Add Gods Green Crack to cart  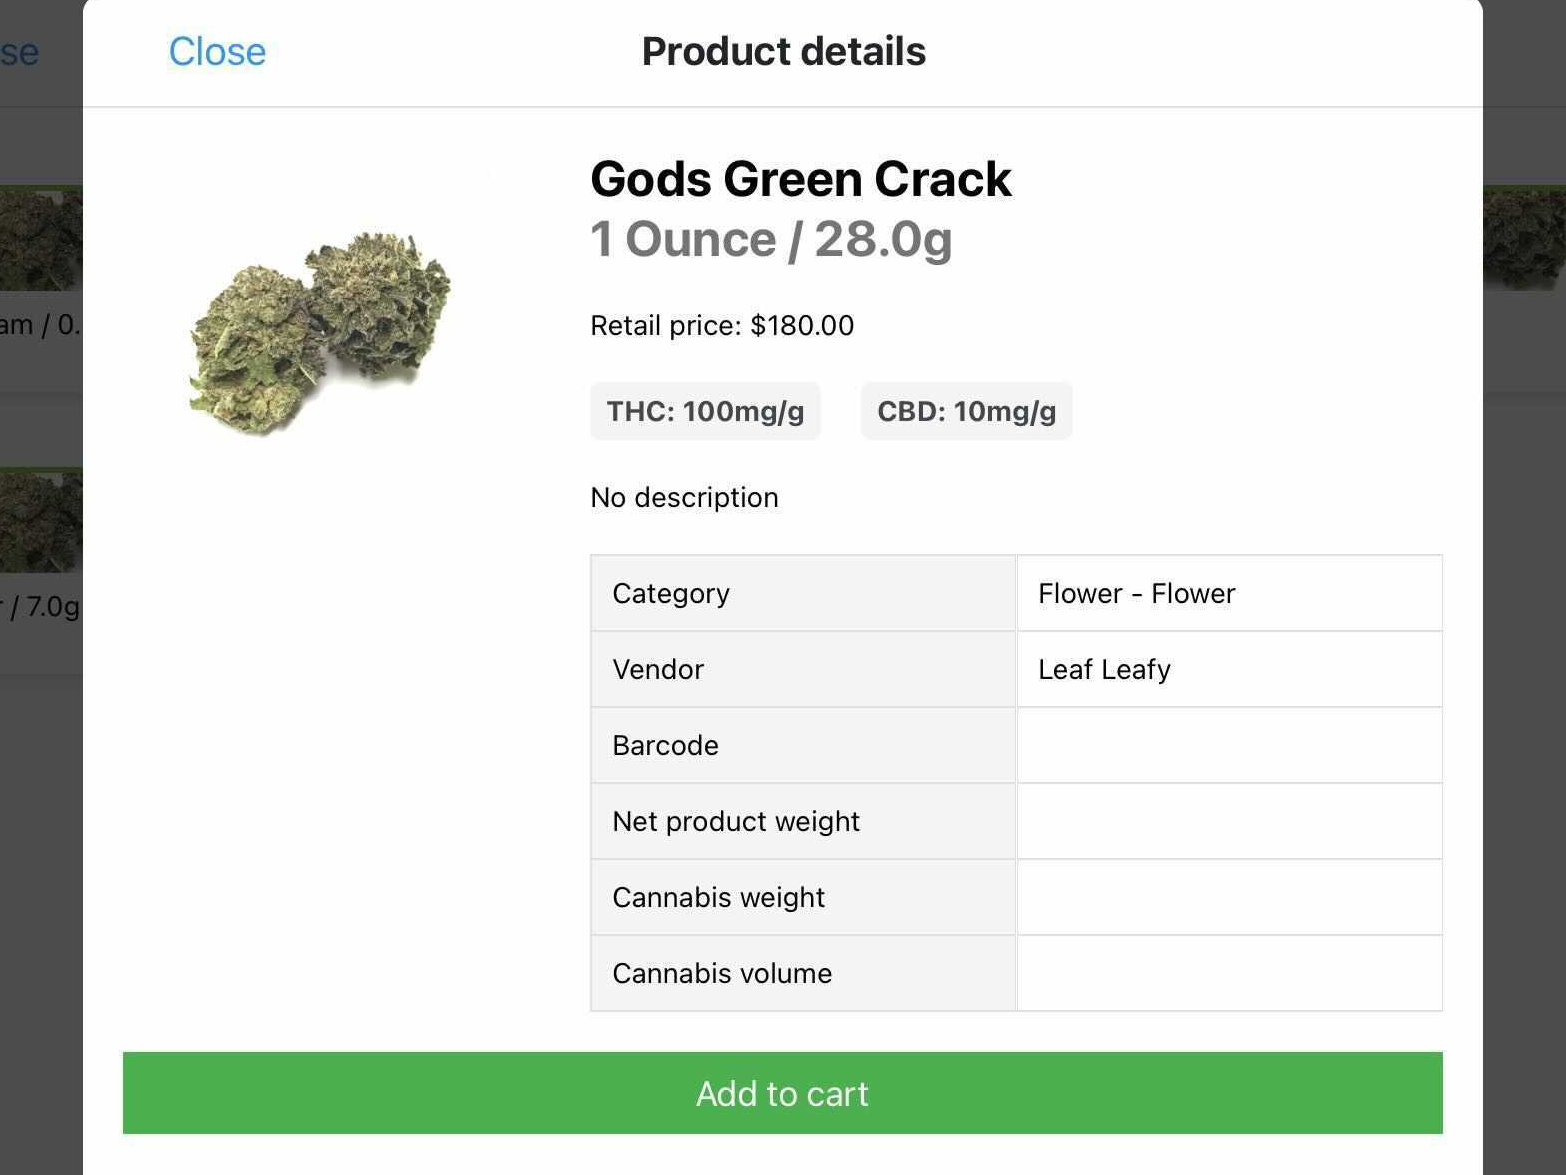tap(782, 1093)
